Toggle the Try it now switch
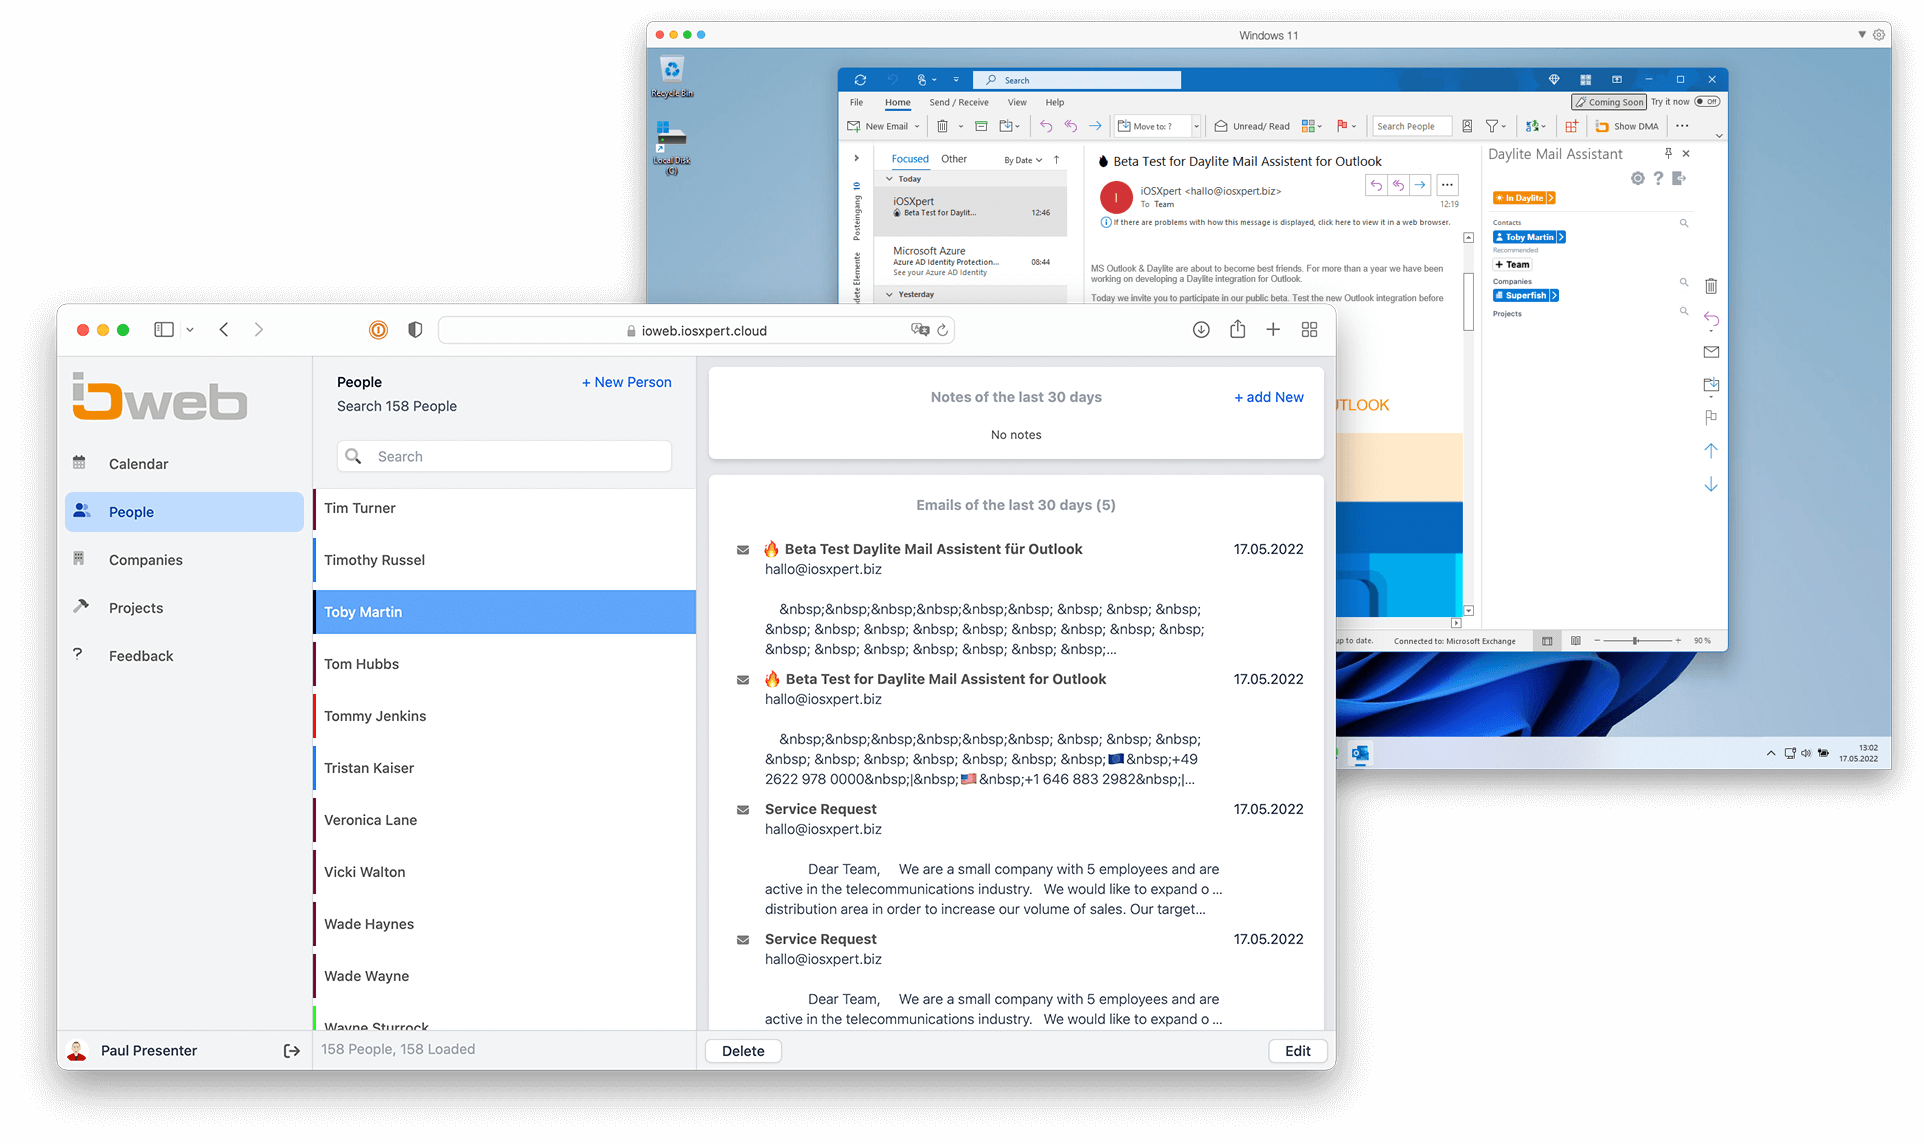Image resolution: width=1924 pixels, height=1144 pixels. pyautogui.click(x=1707, y=102)
